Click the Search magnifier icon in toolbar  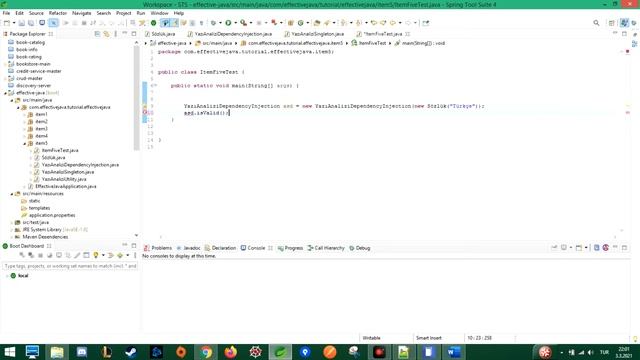[596, 23]
